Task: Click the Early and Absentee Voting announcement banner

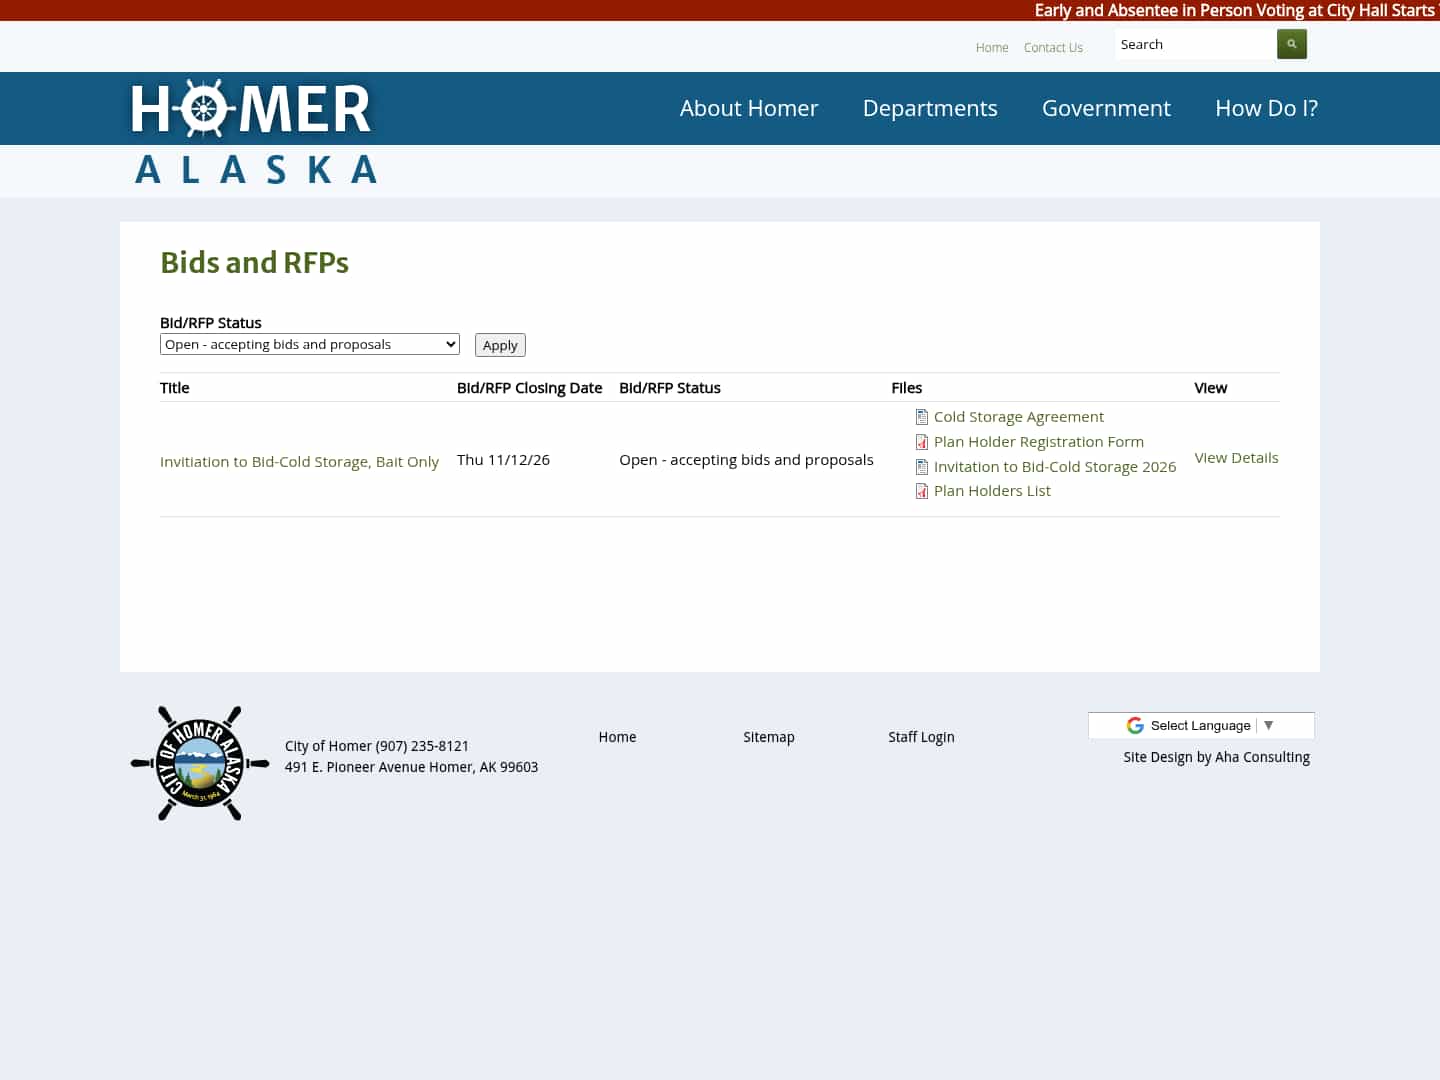Action: (1236, 10)
